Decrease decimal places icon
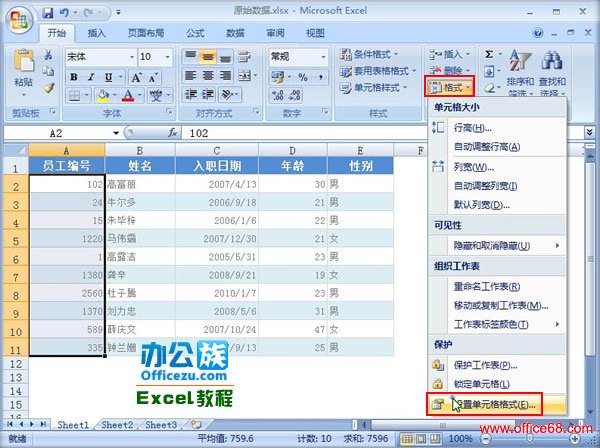 pos(294,95)
